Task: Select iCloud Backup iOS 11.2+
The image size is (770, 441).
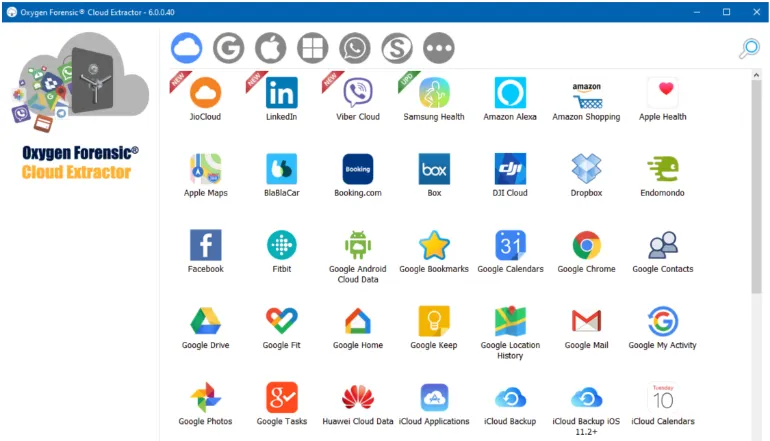Action: [x=586, y=409]
